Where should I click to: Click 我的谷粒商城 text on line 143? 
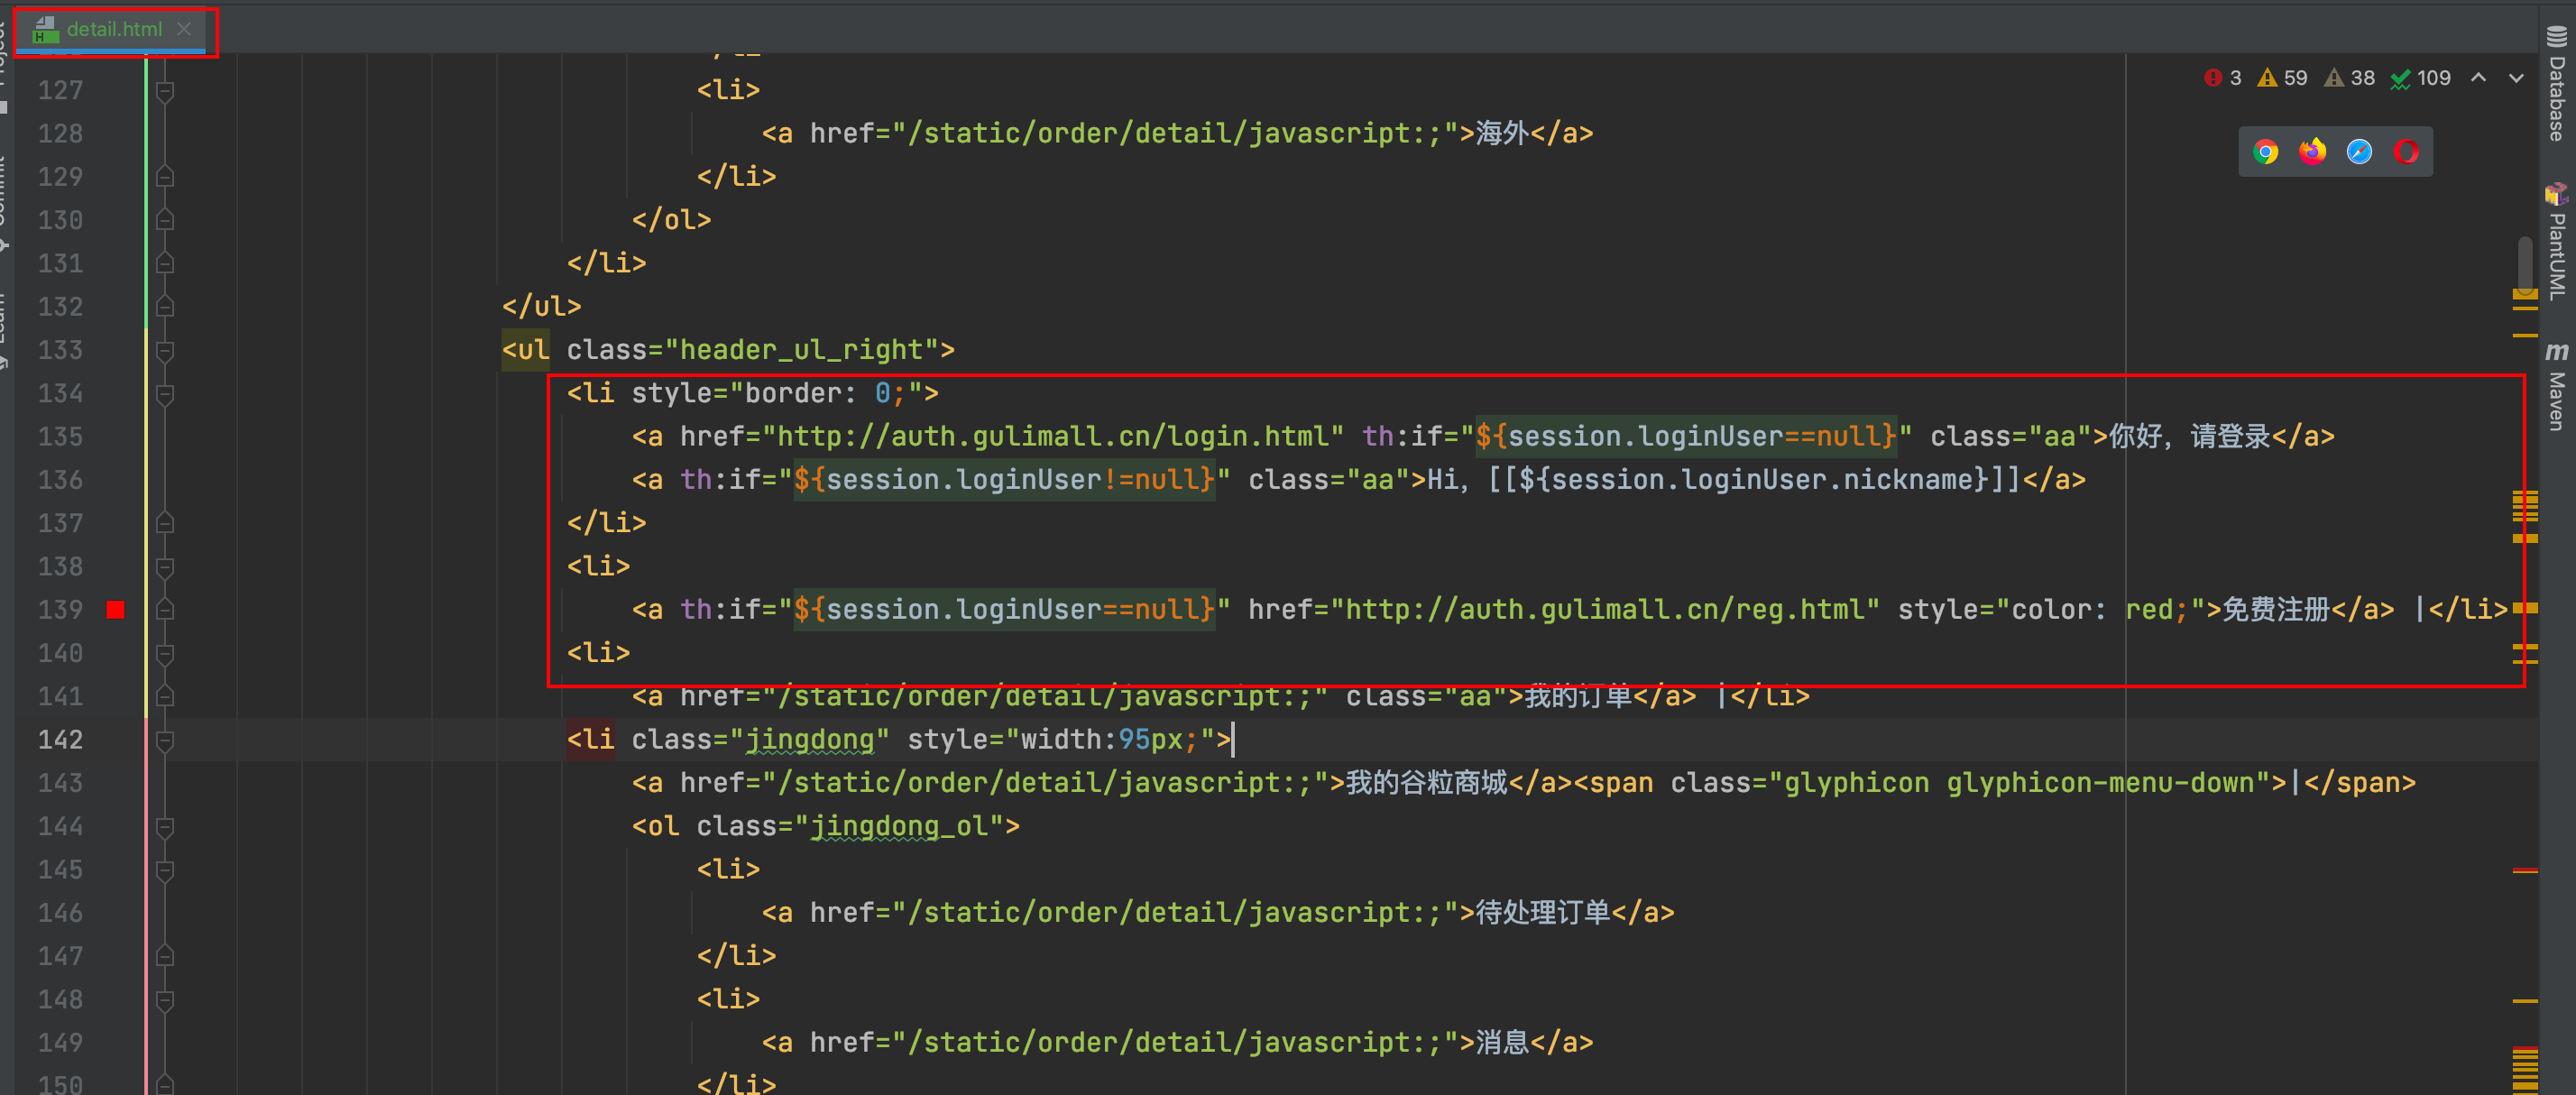point(1426,783)
